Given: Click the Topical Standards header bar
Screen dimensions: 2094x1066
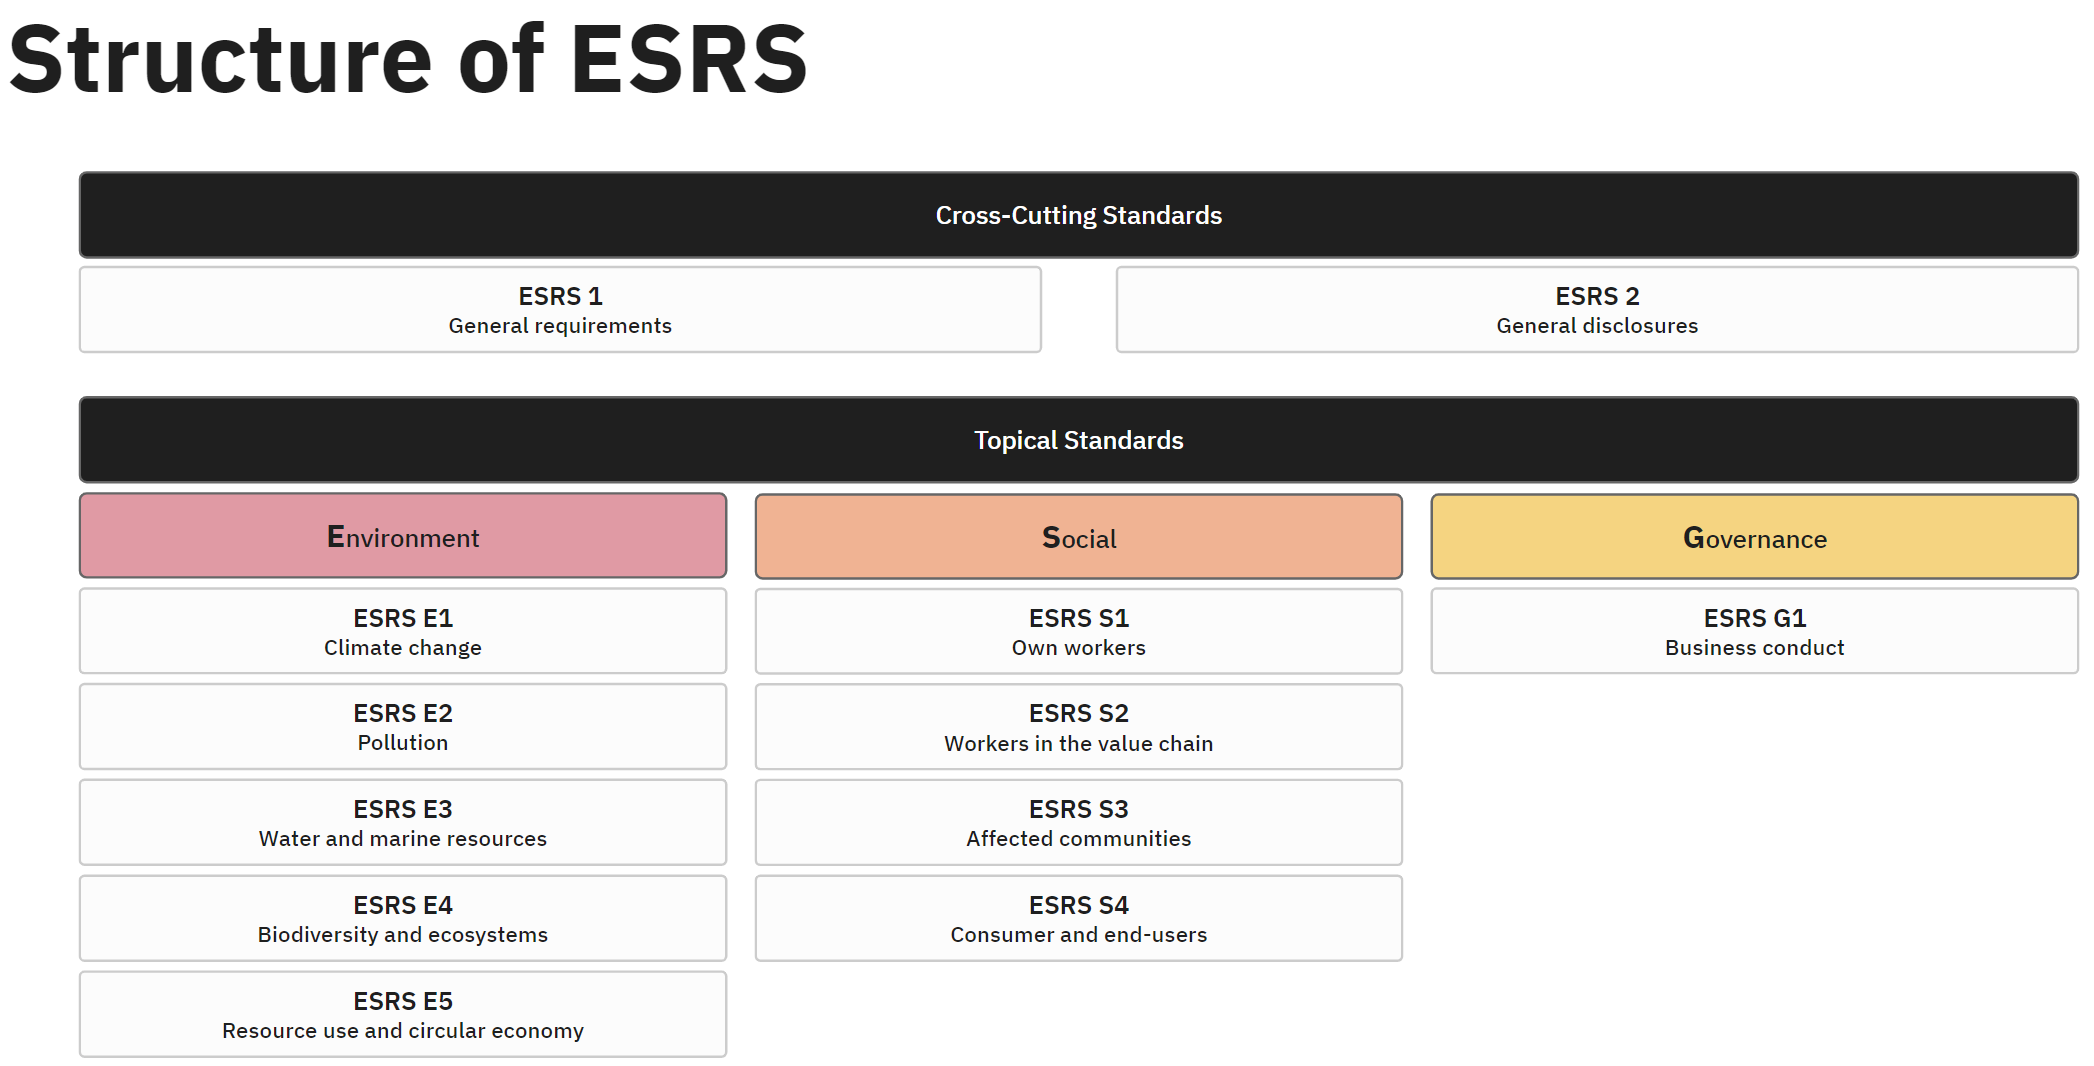Looking at the screenshot, I should point(1077,439).
